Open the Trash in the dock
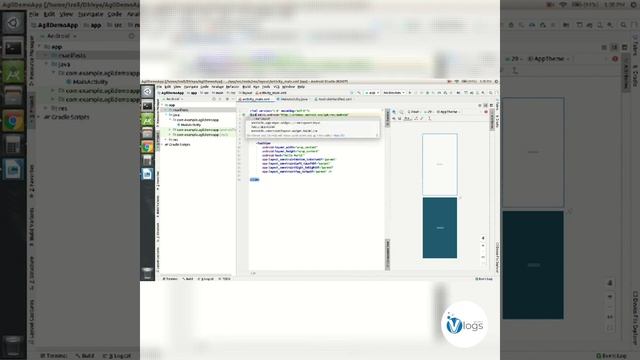 click(x=147, y=273)
